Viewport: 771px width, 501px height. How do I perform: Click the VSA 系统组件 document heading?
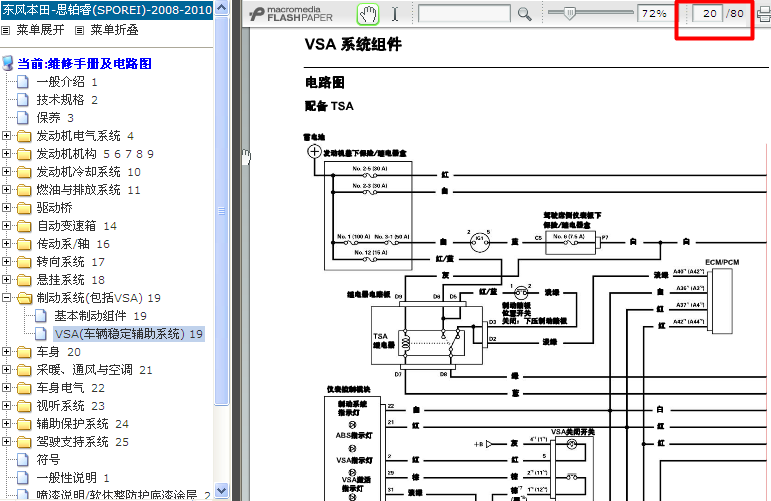coord(353,44)
